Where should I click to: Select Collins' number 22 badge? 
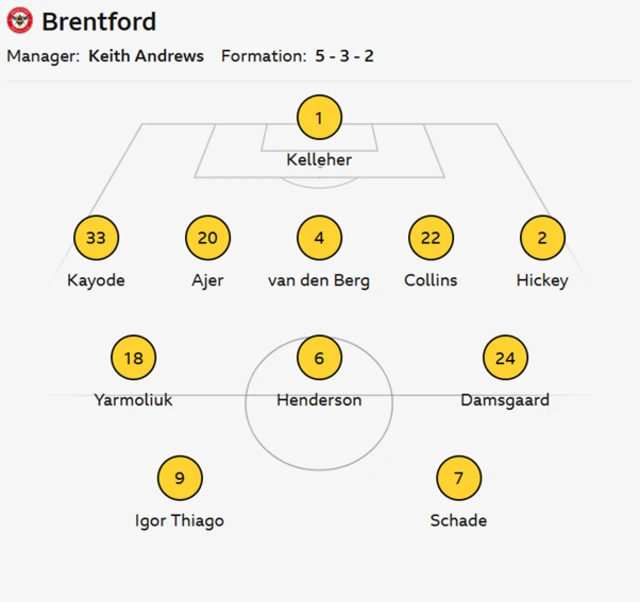point(431,238)
